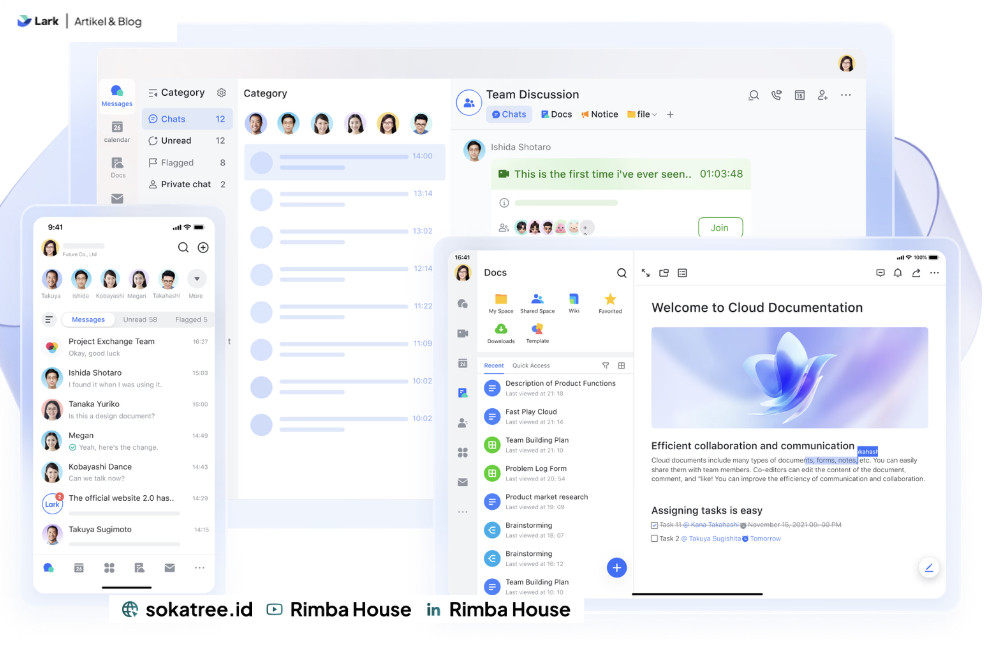Screen dimensions: 995x652
Task: Open Tanaka Yuriko chat on phone
Action: pos(124,409)
